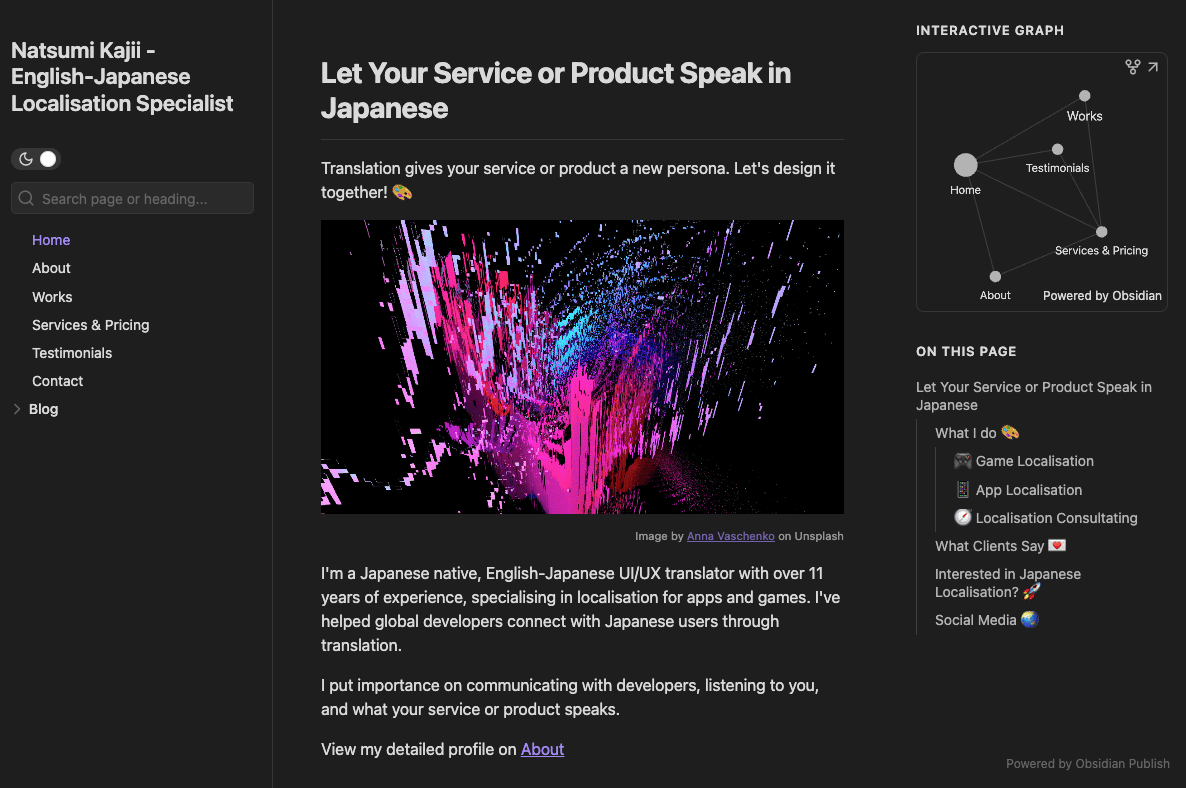Click the About node in the graph
This screenshot has width=1186, height=788.
[995, 277]
